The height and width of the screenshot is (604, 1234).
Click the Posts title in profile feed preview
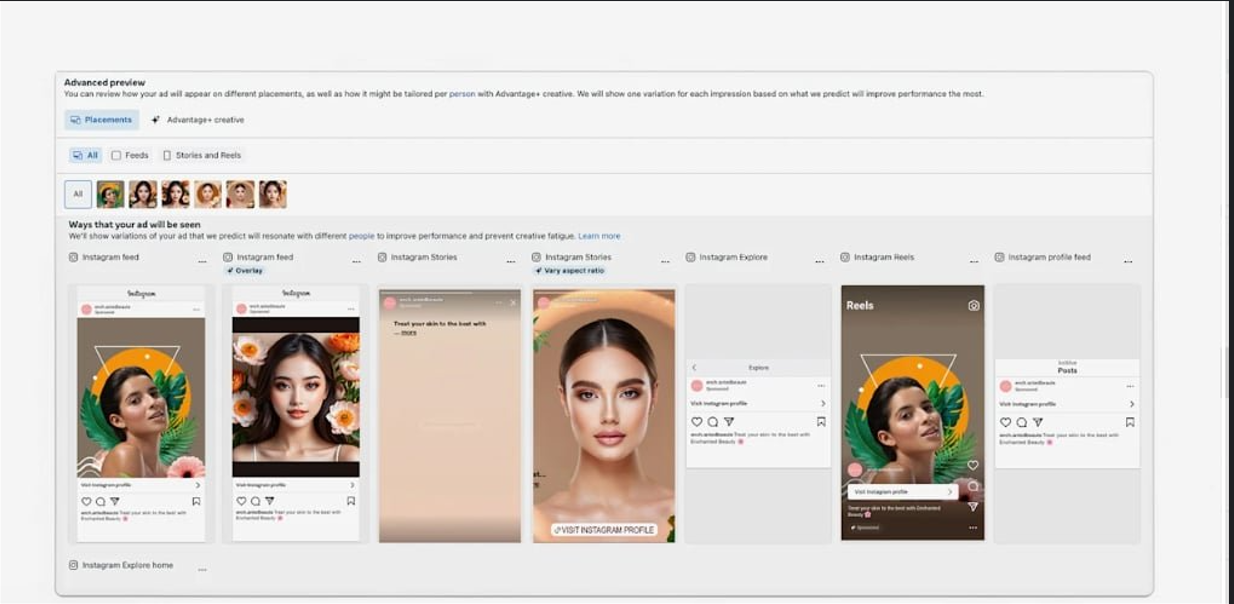point(1067,370)
